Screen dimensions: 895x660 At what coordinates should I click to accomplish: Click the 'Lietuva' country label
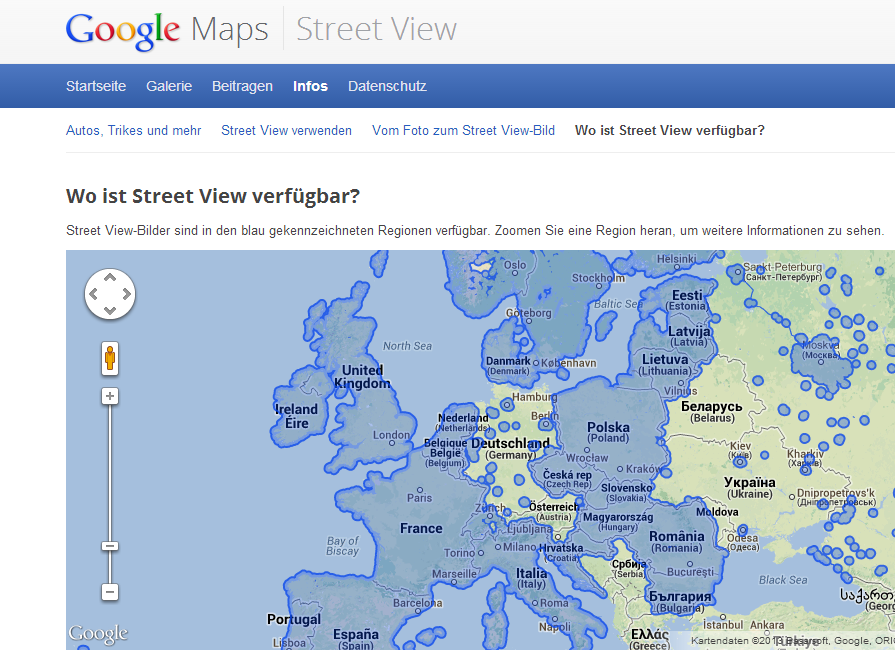[665, 360]
